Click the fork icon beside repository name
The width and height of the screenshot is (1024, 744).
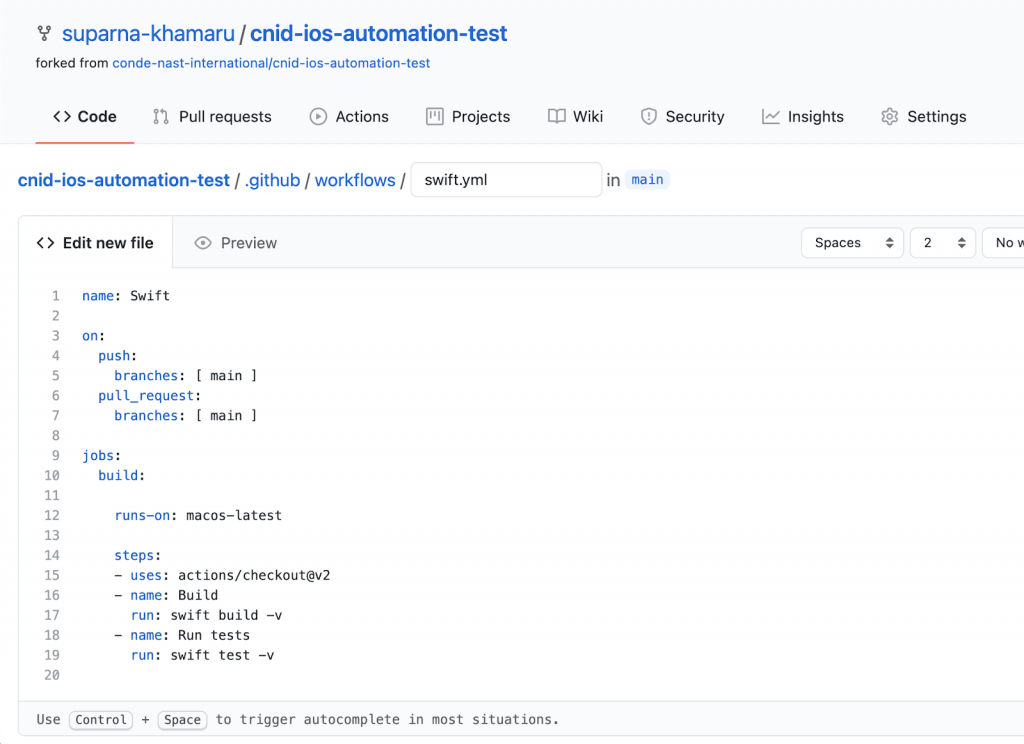coord(44,34)
